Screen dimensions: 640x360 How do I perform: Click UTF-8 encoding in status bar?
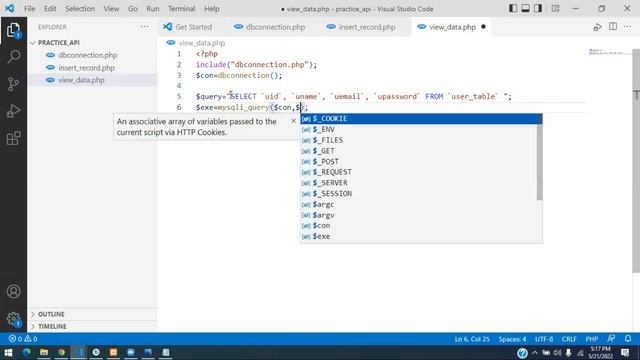point(544,339)
